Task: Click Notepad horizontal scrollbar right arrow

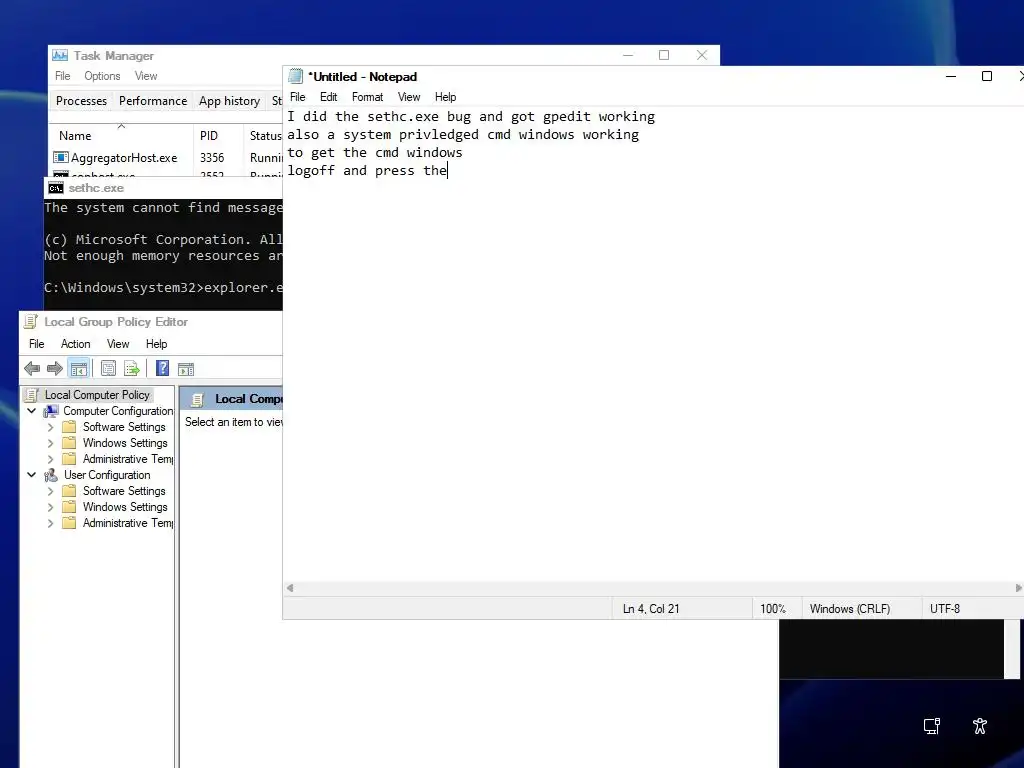Action: click(1019, 588)
